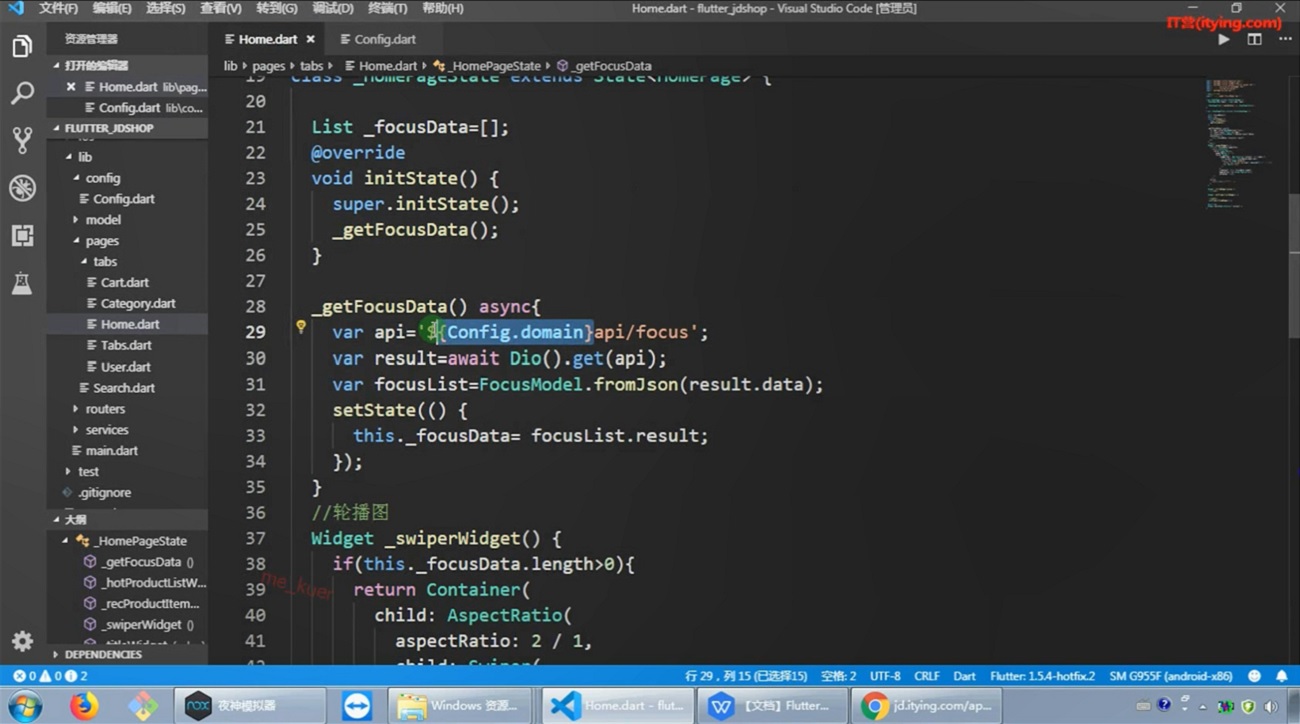This screenshot has width=1300, height=724.
Task: Switch to the Chrome jd.itying.com taskbar window
Action: click(927, 706)
